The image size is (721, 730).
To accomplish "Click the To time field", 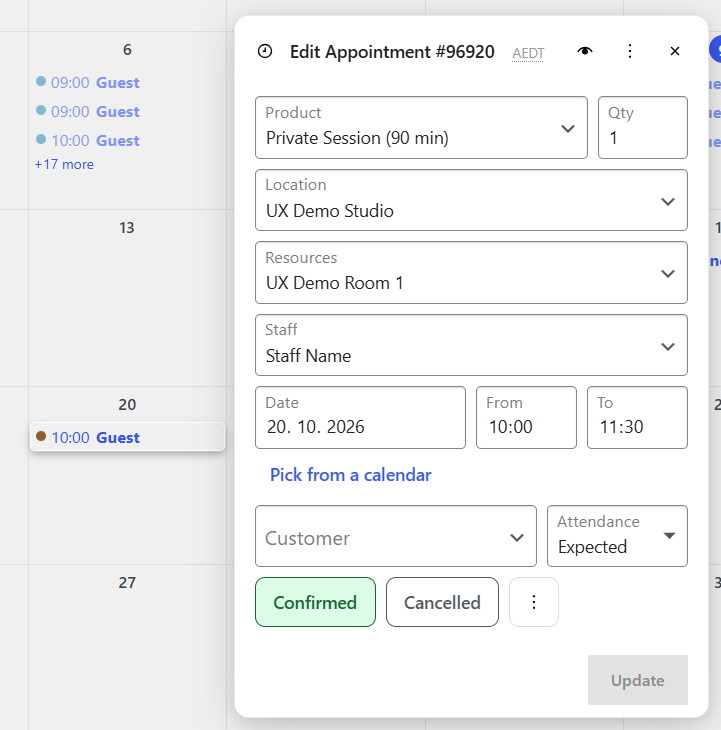I will (x=637, y=418).
